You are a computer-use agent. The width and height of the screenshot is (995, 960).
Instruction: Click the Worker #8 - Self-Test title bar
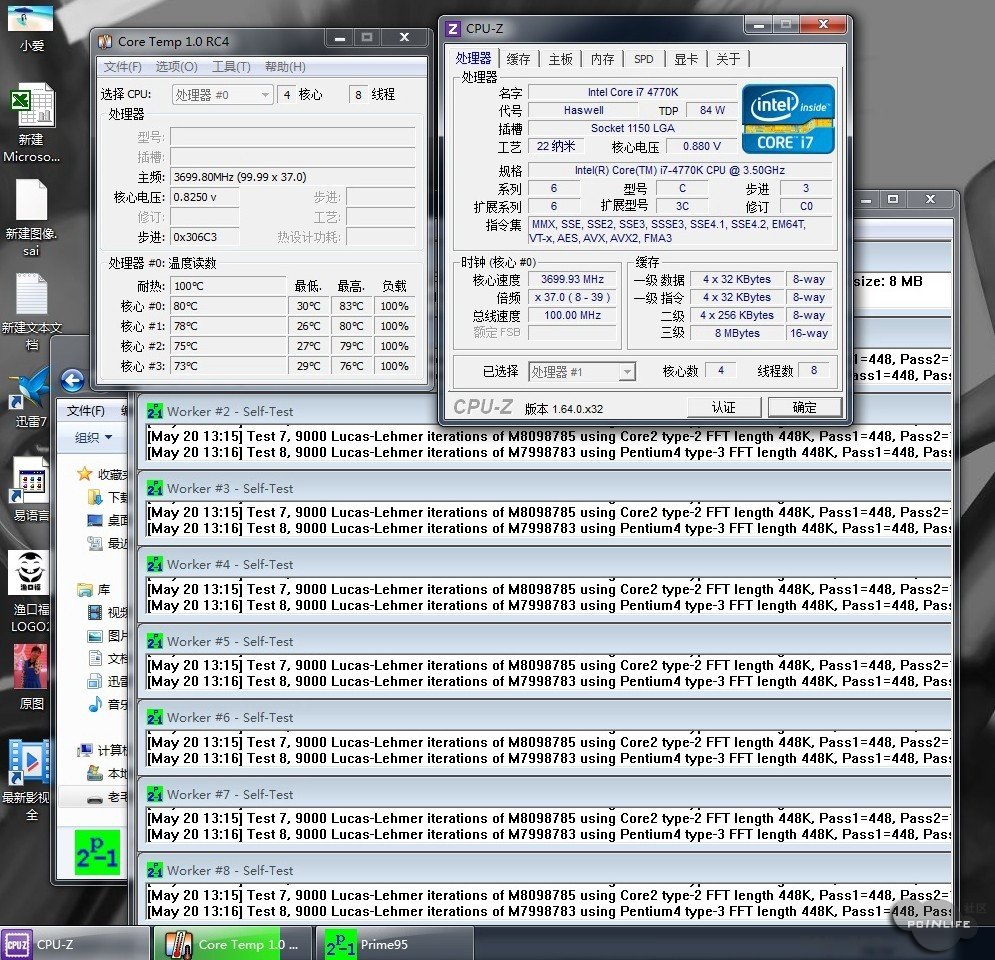[x=545, y=870]
